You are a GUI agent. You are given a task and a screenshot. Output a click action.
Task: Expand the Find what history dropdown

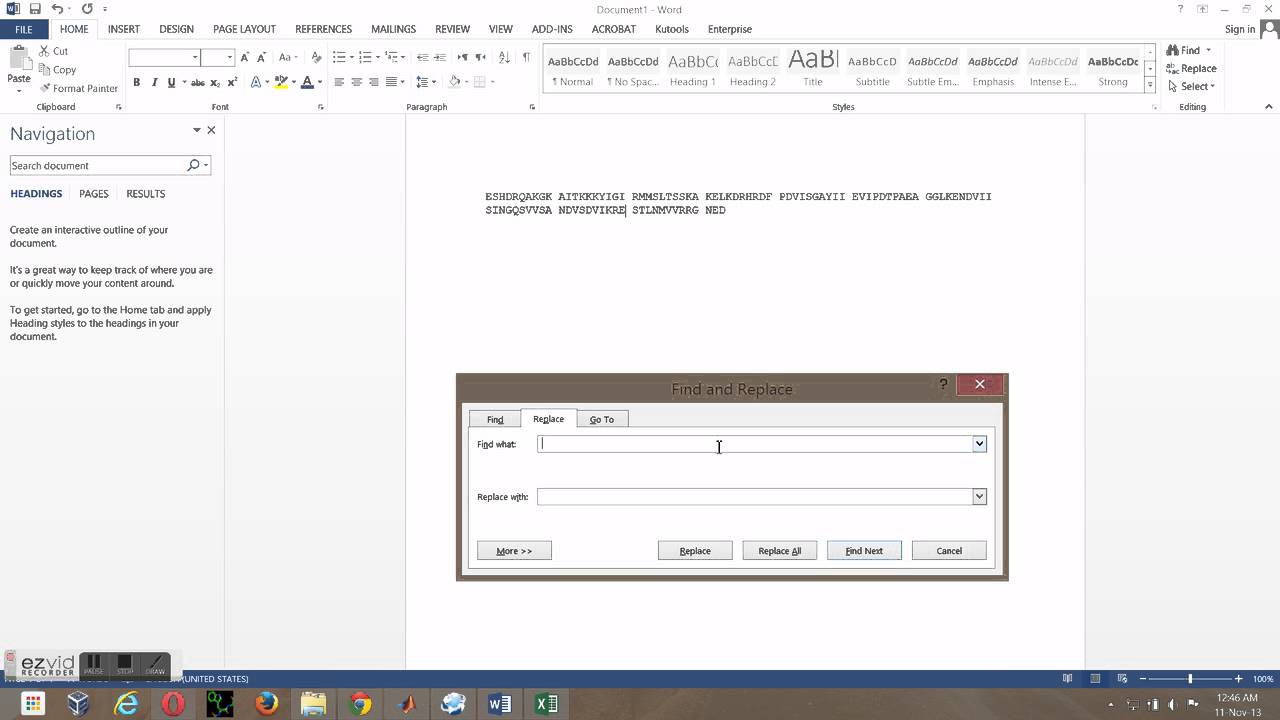pyautogui.click(x=979, y=444)
